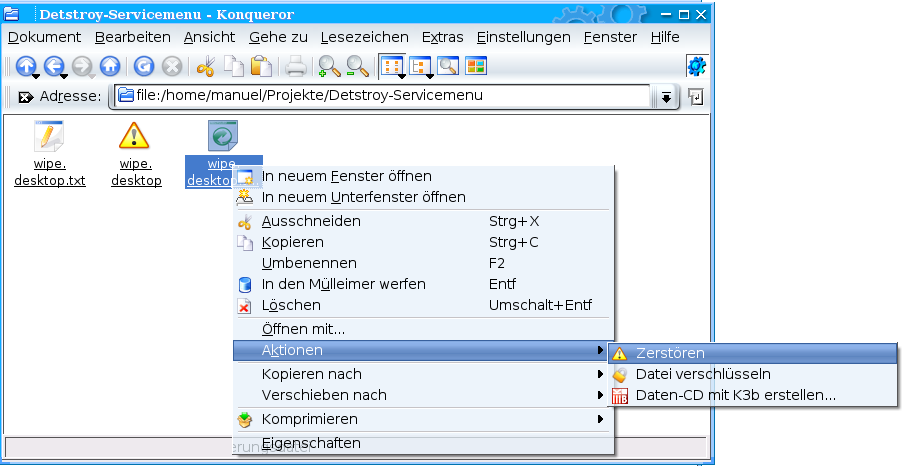Click the address URL input field

[383, 96]
